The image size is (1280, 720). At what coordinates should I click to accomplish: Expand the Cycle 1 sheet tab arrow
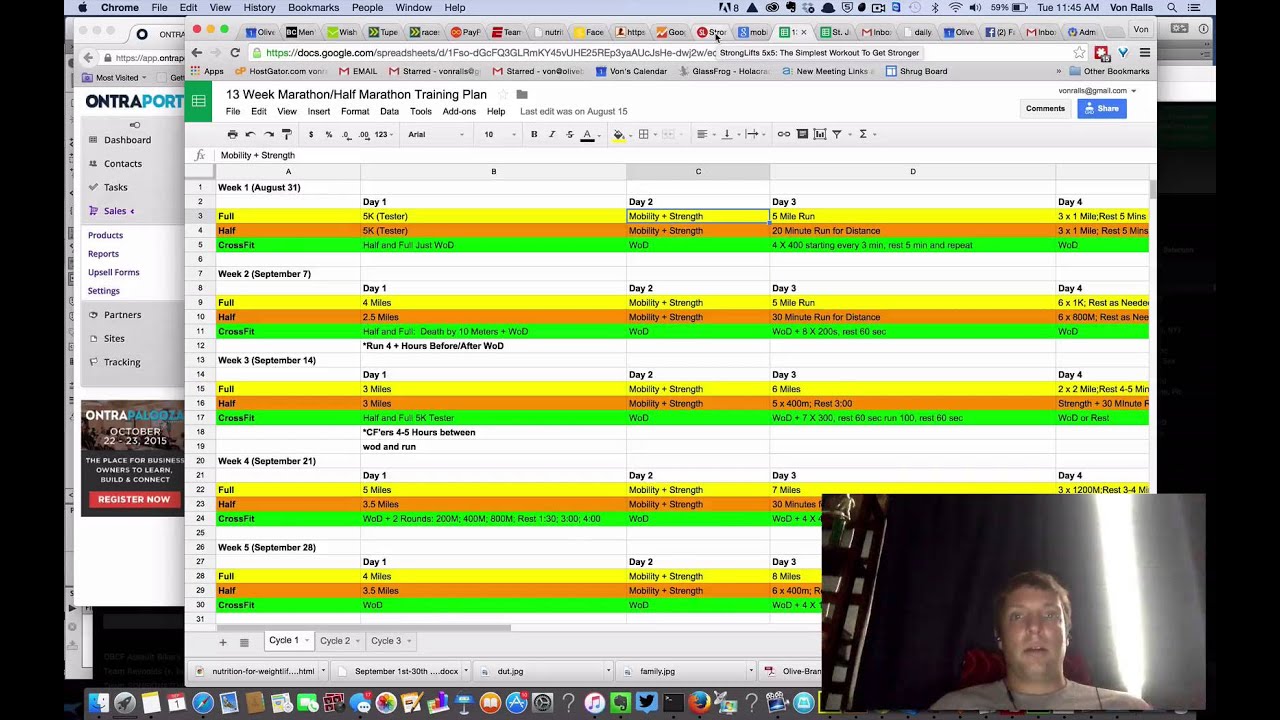pos(306,641)
